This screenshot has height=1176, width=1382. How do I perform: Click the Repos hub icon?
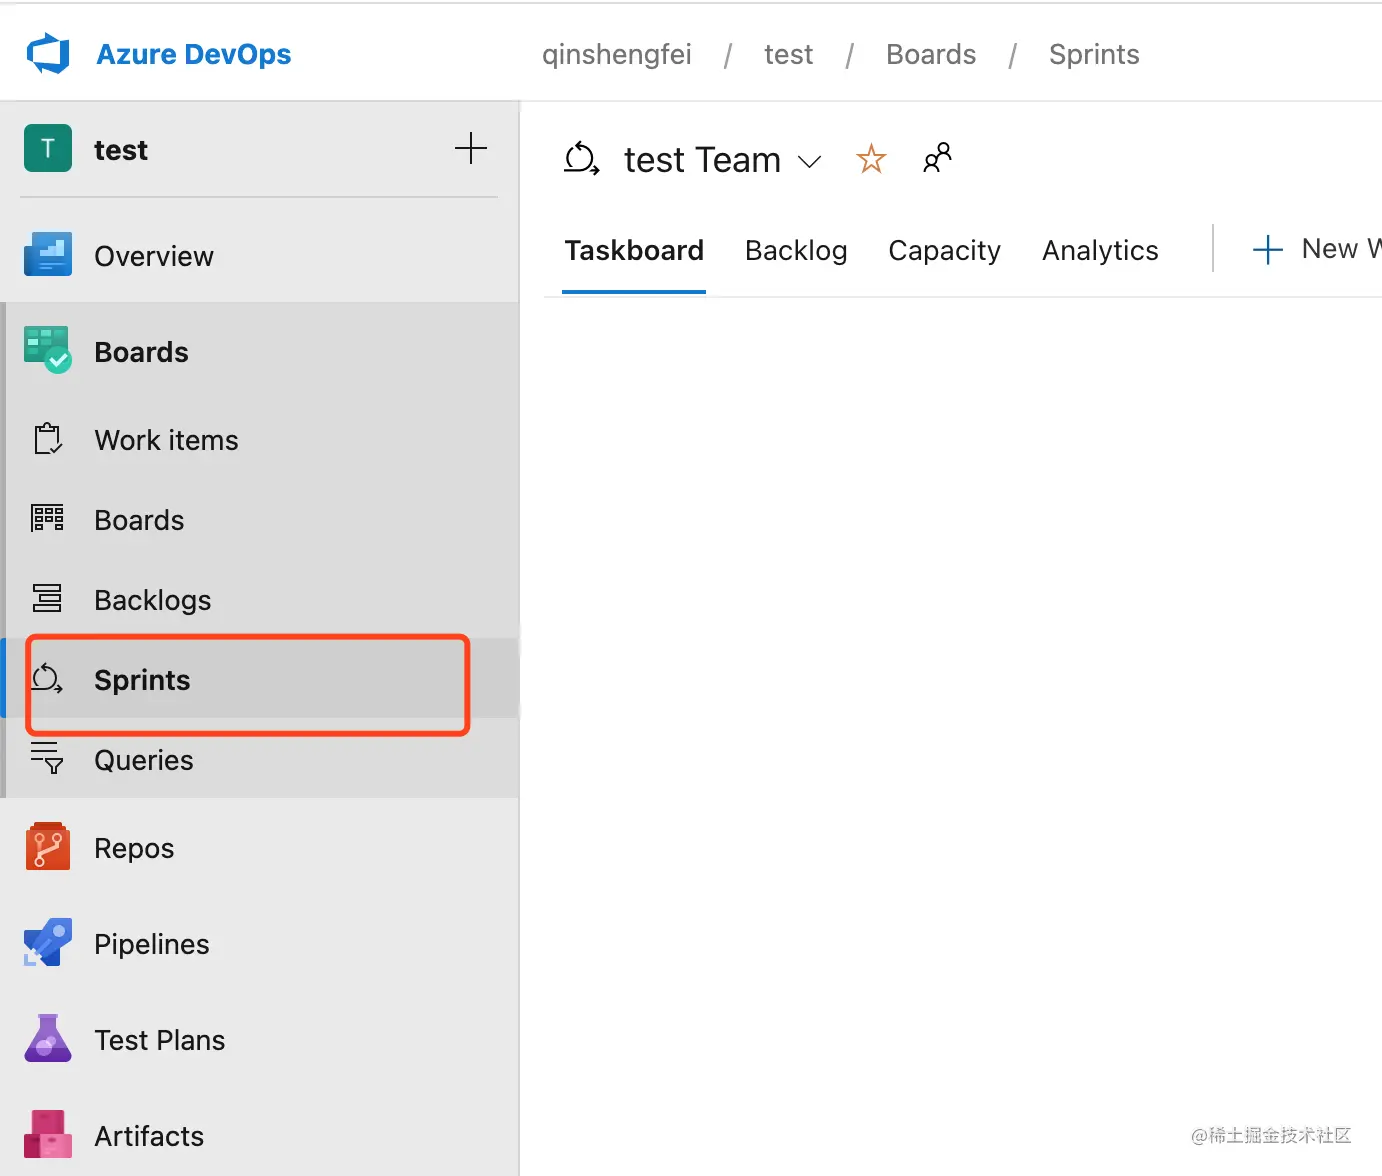point(48,846)
